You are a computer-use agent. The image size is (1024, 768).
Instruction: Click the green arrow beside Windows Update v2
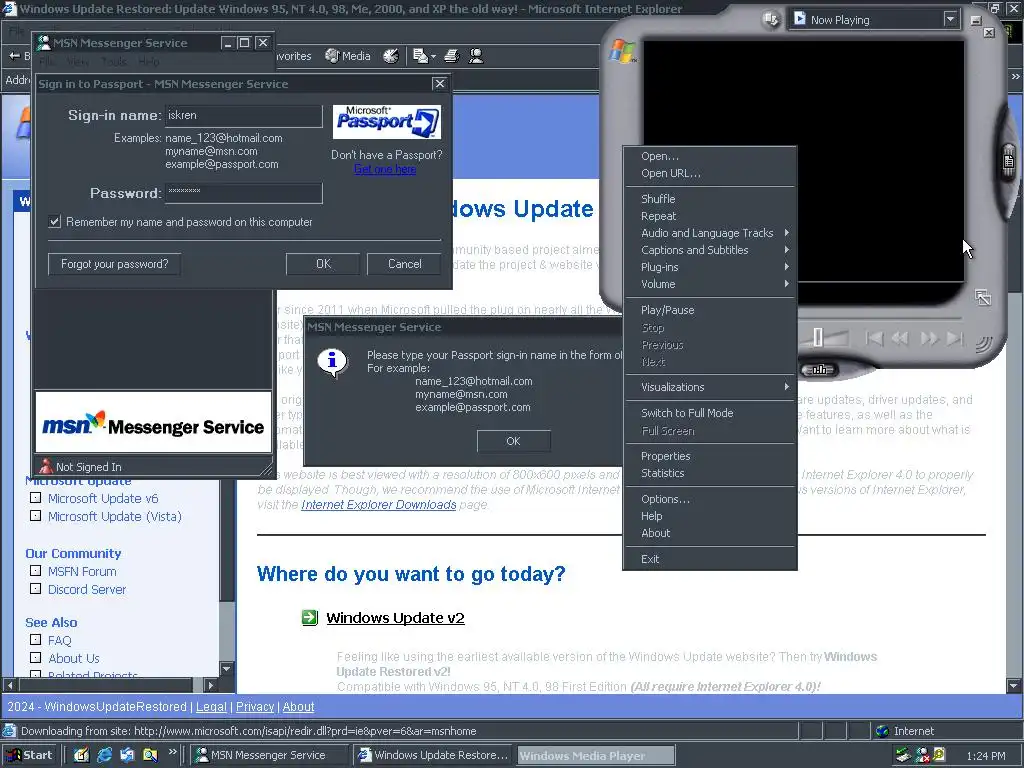pyautogui.click(x=310, y=617)
